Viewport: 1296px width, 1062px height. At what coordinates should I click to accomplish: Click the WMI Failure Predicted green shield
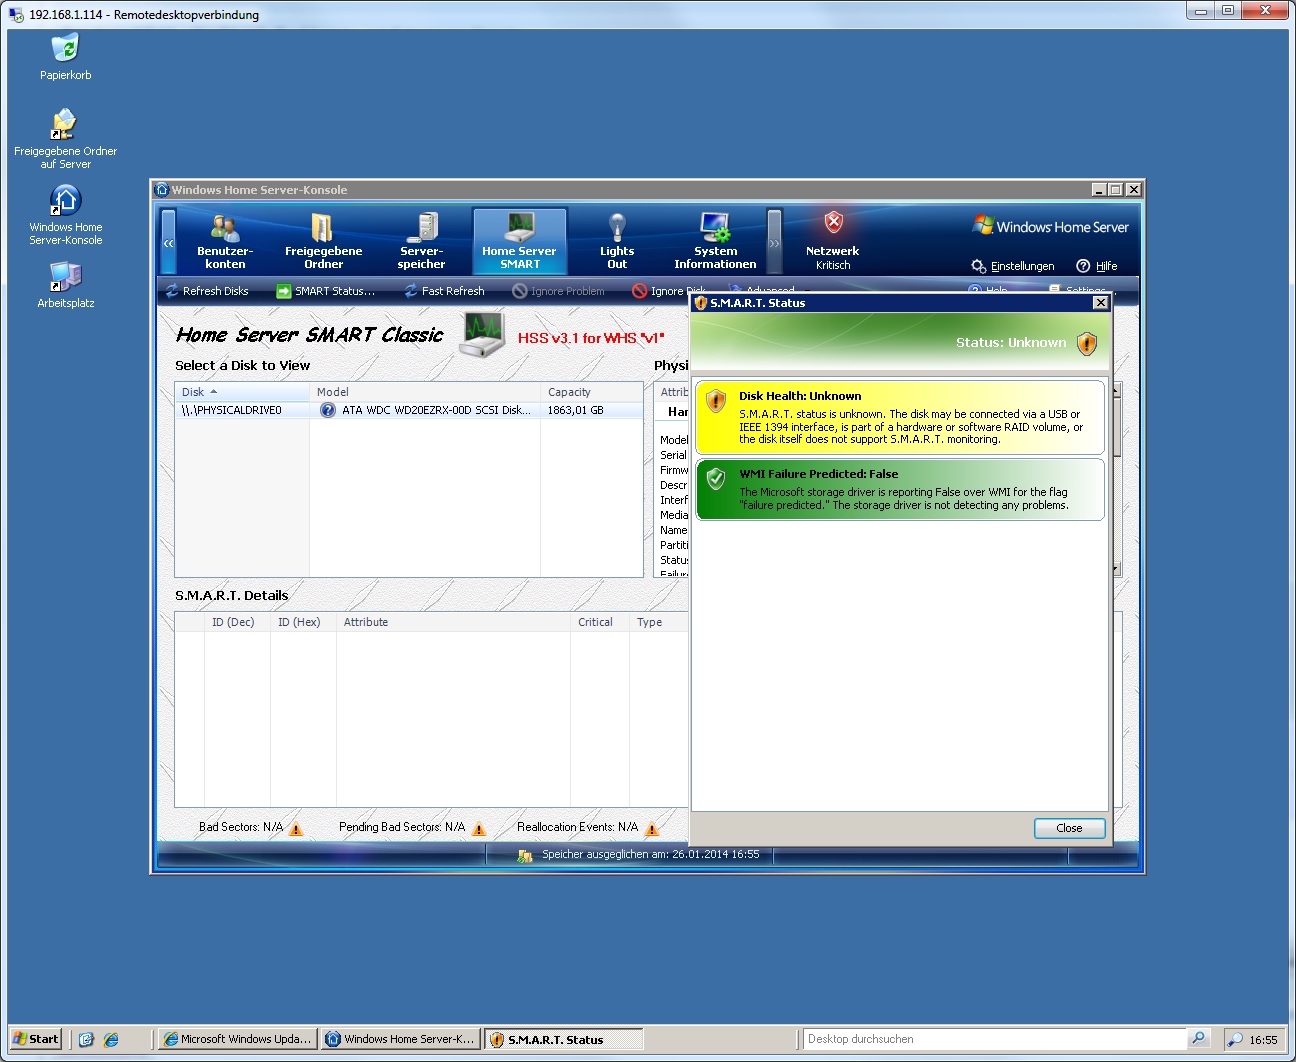[x=716, y=479]
